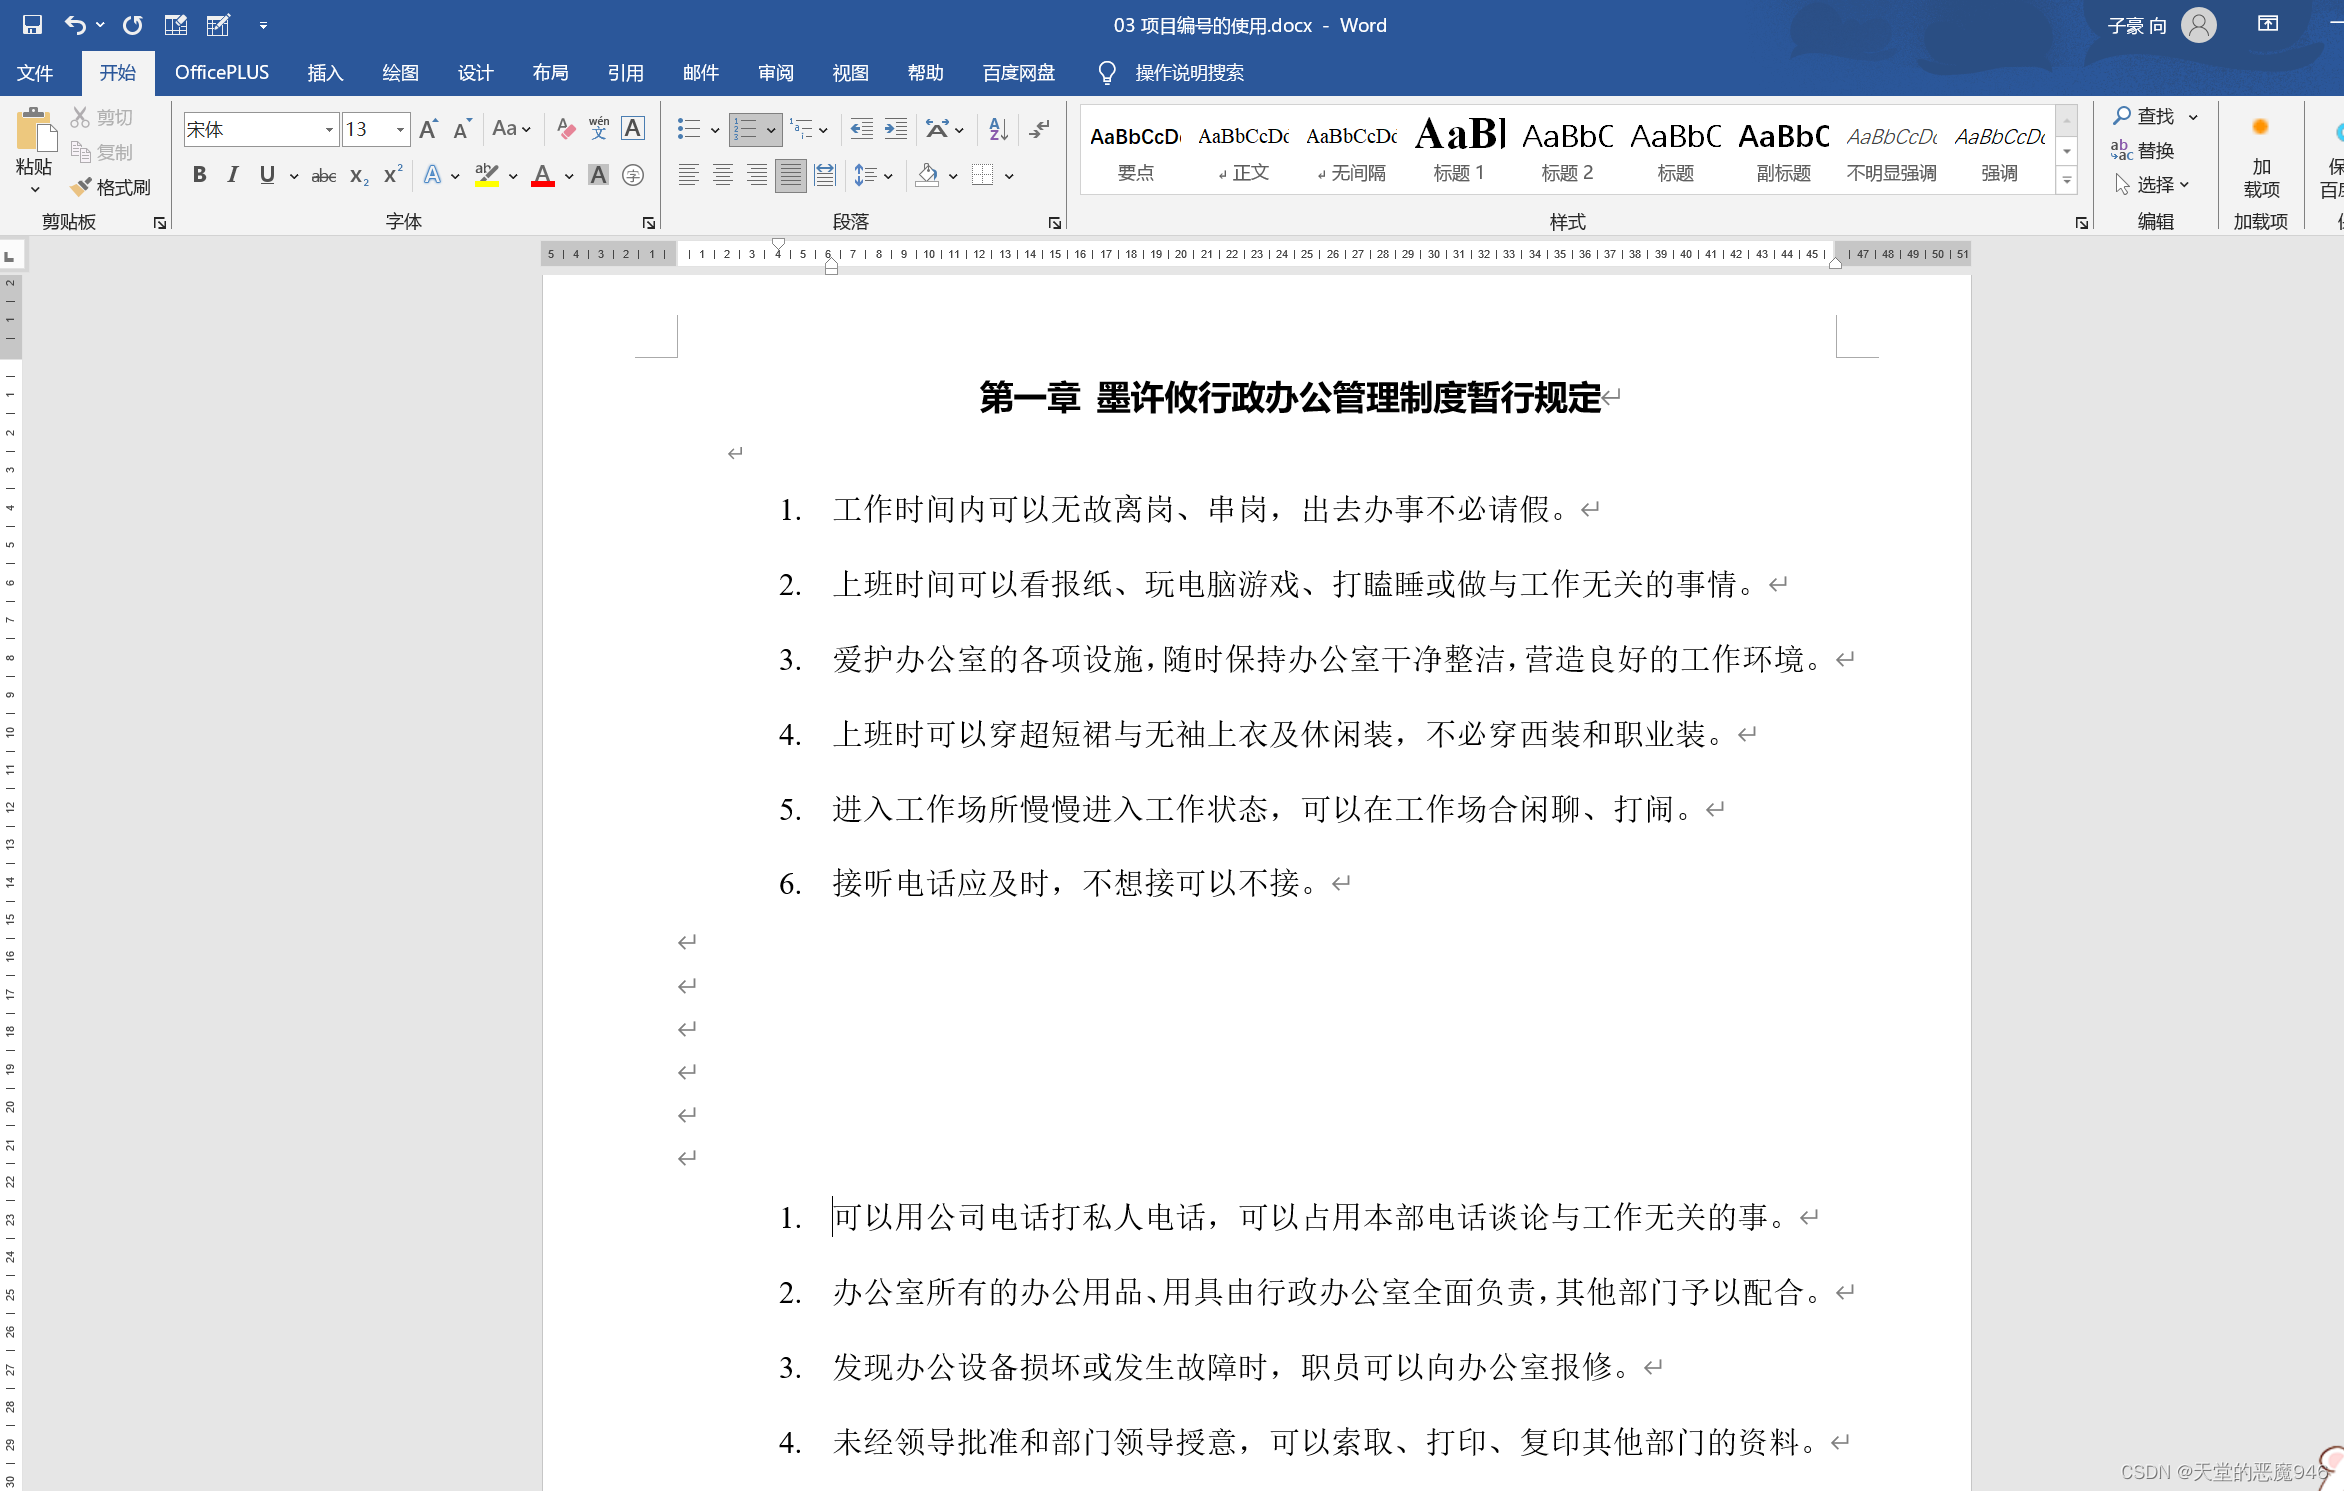Open the 文件 file tab

(35, 73)
